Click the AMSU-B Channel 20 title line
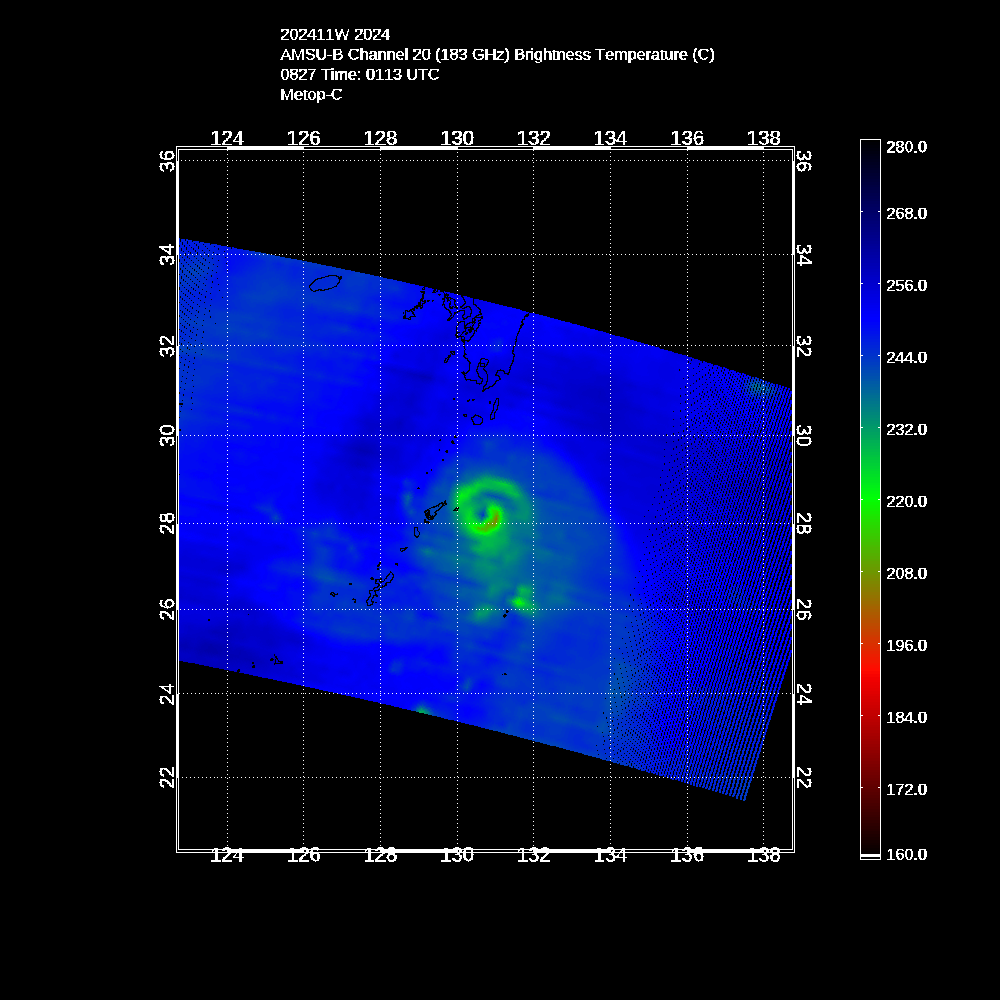This screenshot has width=1000, height=1000. (497, 55)
